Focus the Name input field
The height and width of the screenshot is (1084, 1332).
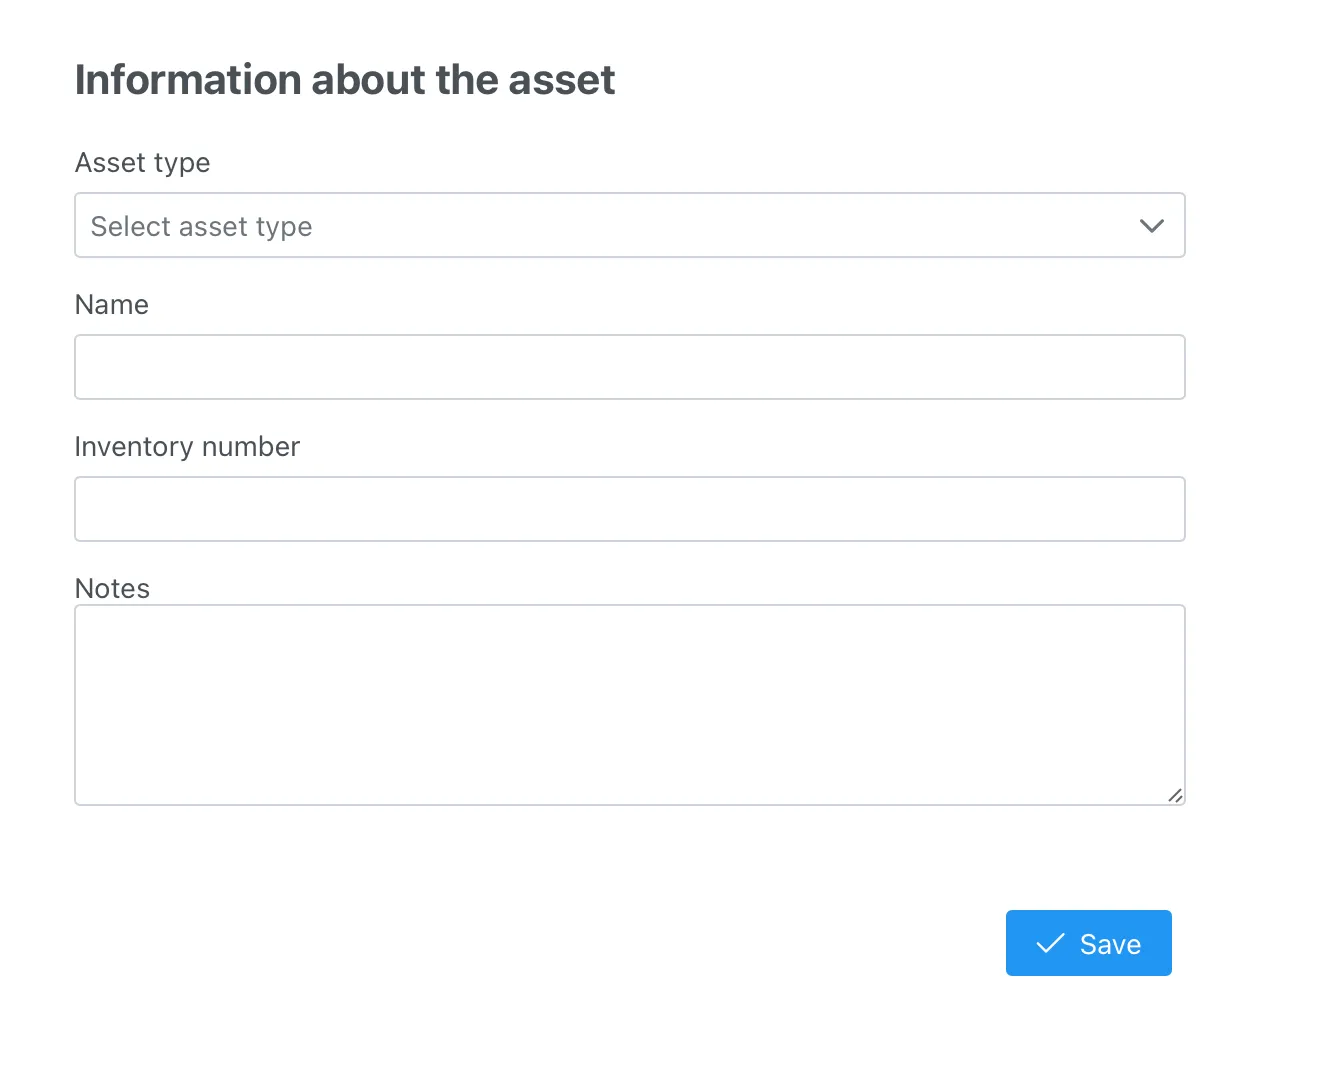[629, 367]
